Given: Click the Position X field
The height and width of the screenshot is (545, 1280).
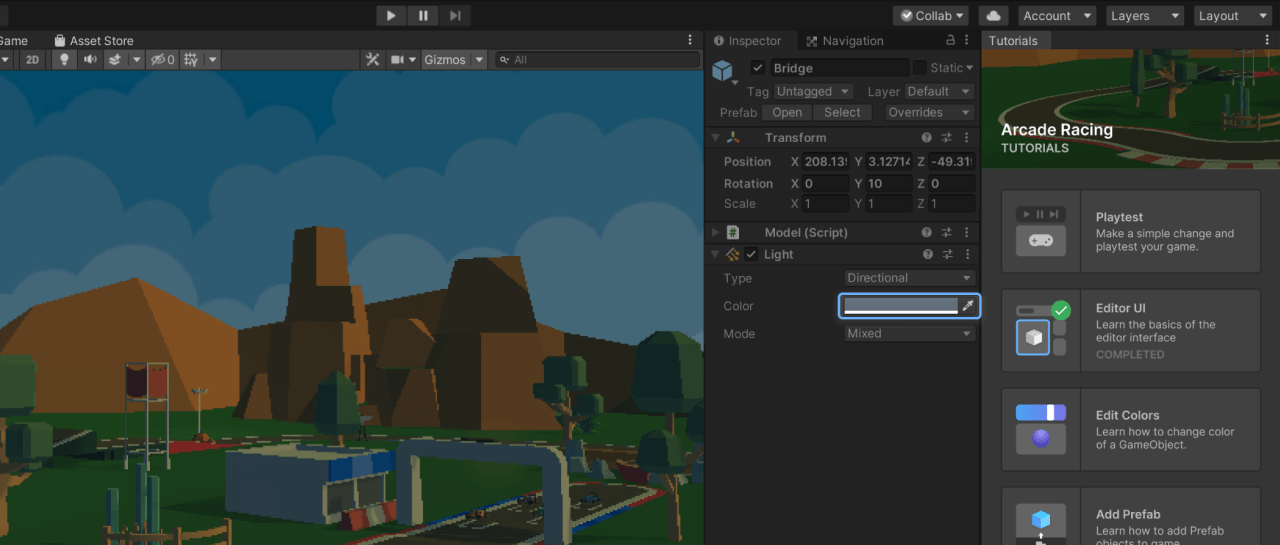Looking at the screenshot, I should coord(825,162).
